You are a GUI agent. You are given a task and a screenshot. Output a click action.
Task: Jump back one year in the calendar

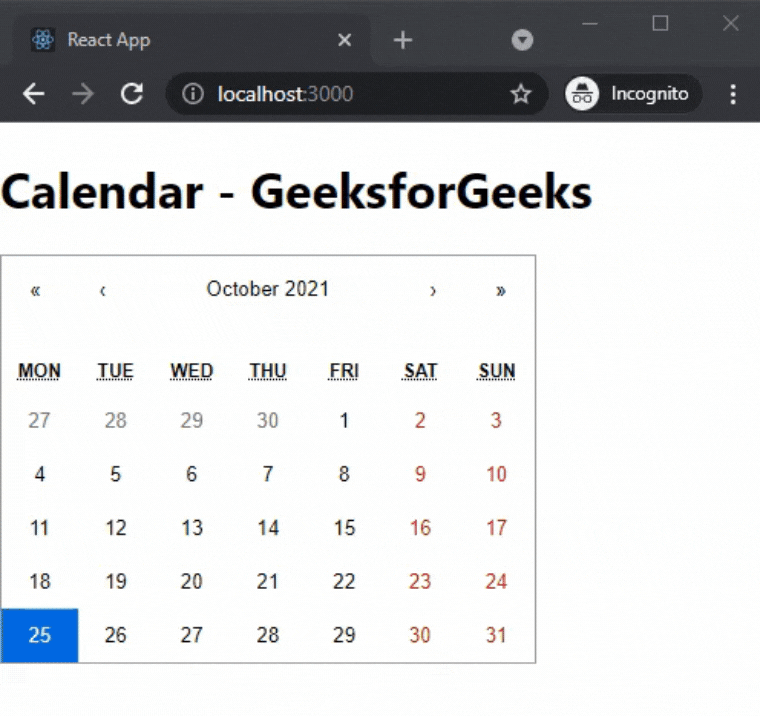tap(36, 290)
